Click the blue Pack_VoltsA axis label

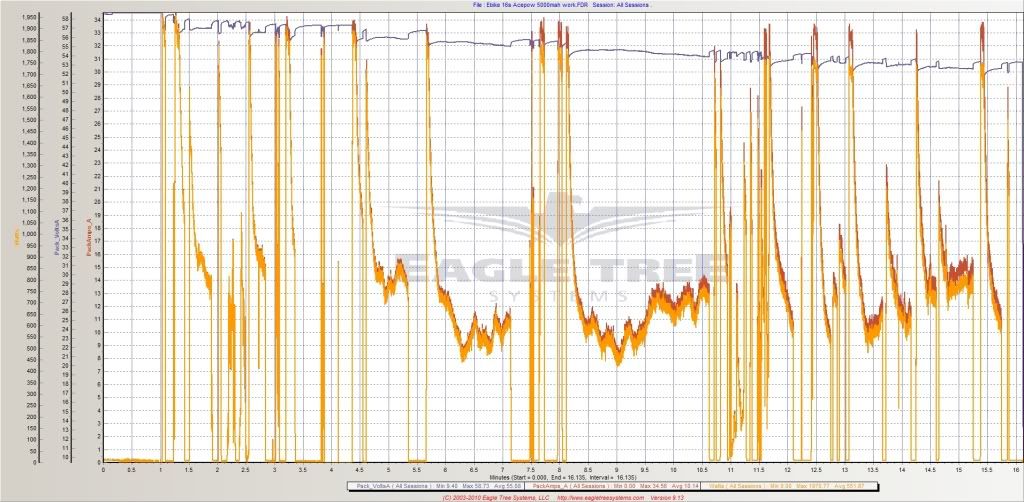click(x=55, y=236)
